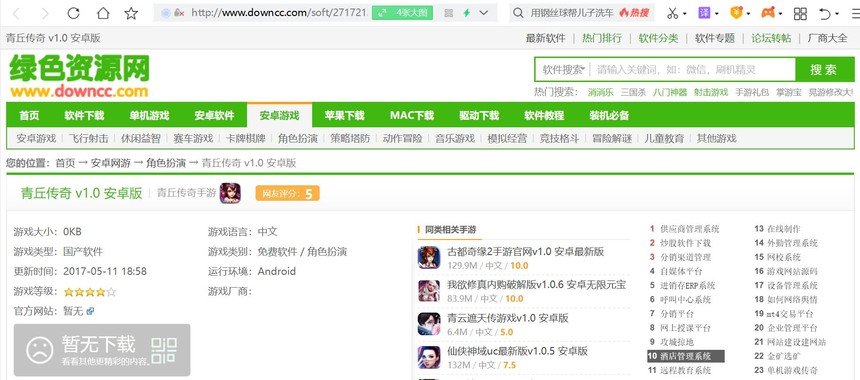Click the magnifier icon in browser search box
The width and height of the screenshot is (860, 380).
(x=518, y=13)
